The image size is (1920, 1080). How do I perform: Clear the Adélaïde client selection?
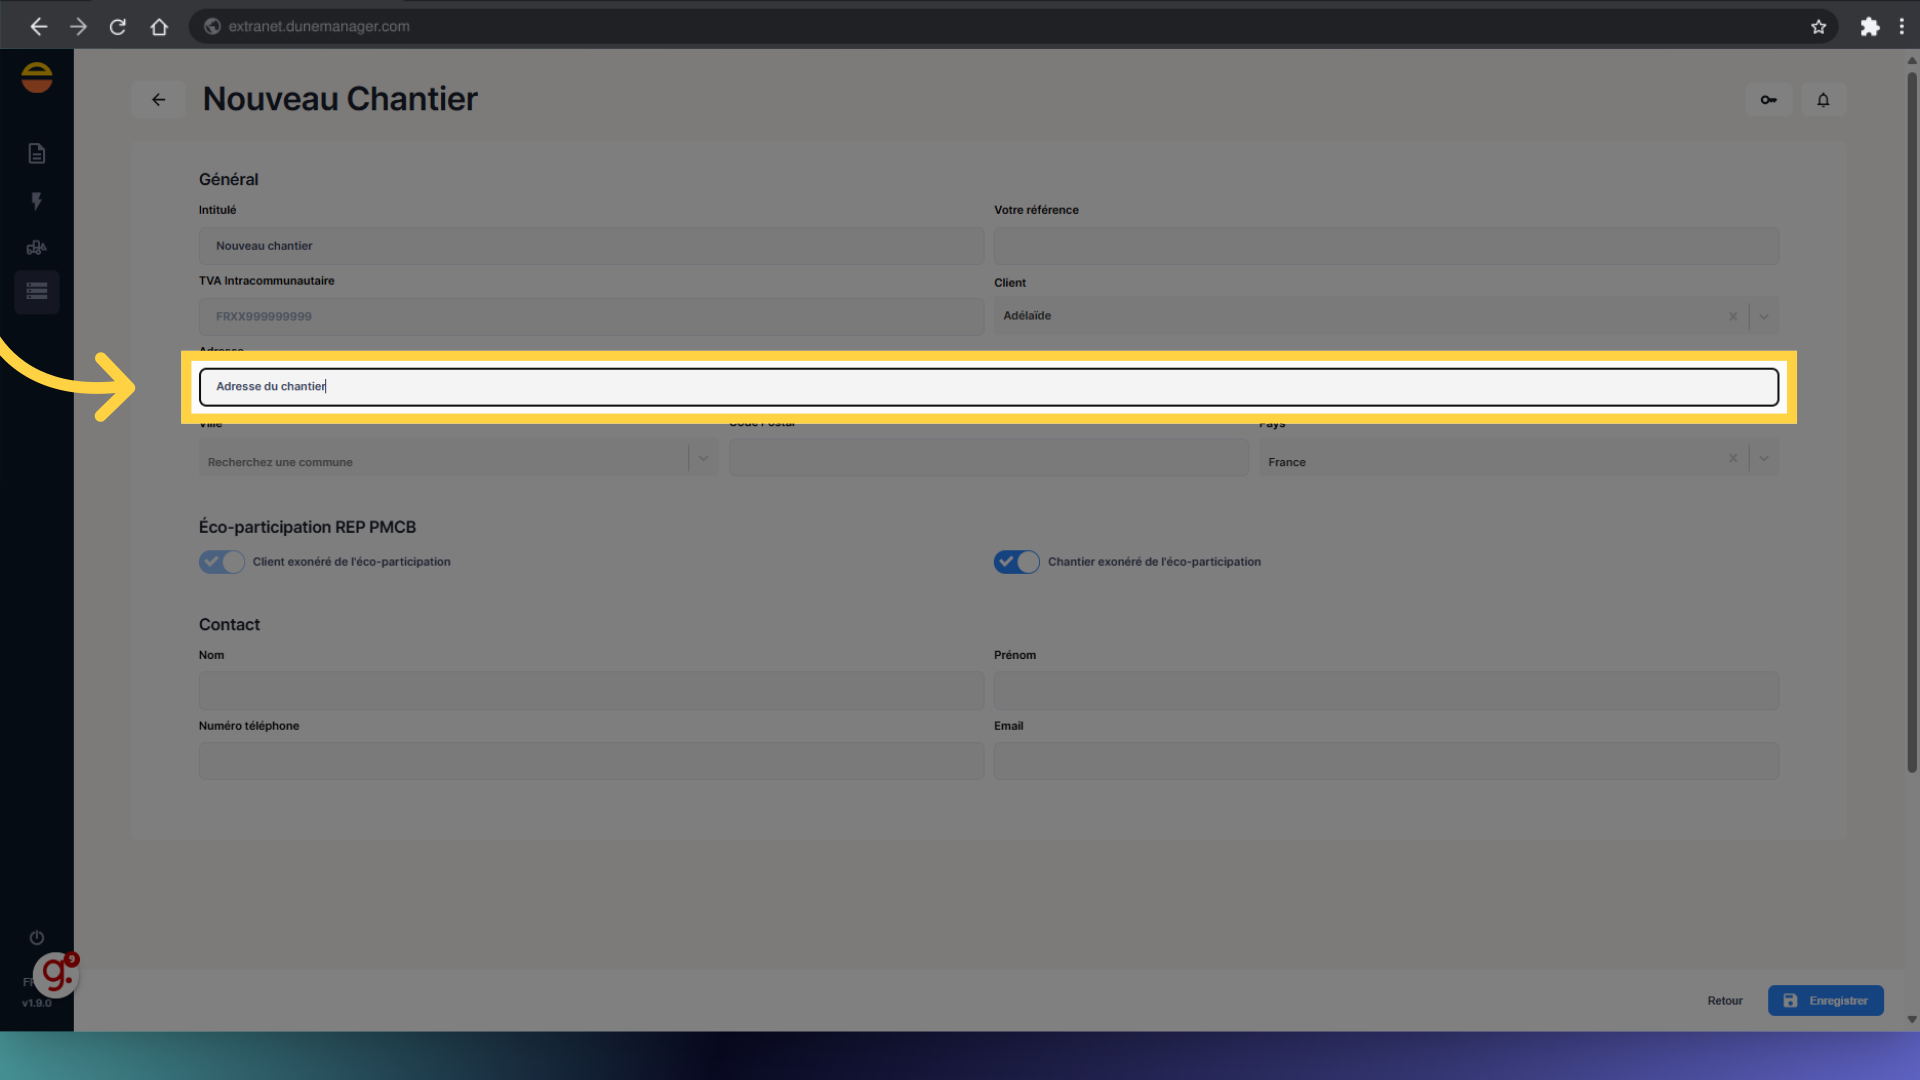click(1733, 317)
